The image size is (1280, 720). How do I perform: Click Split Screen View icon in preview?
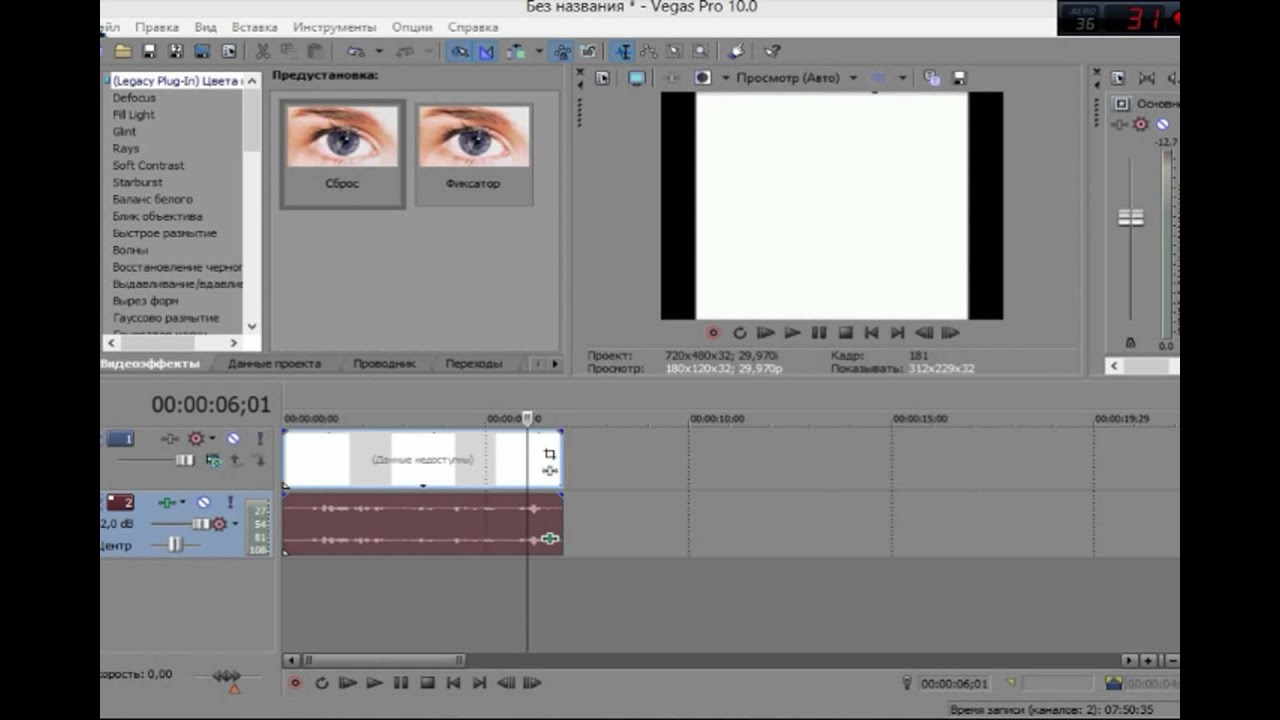click(x=703, y=78)
